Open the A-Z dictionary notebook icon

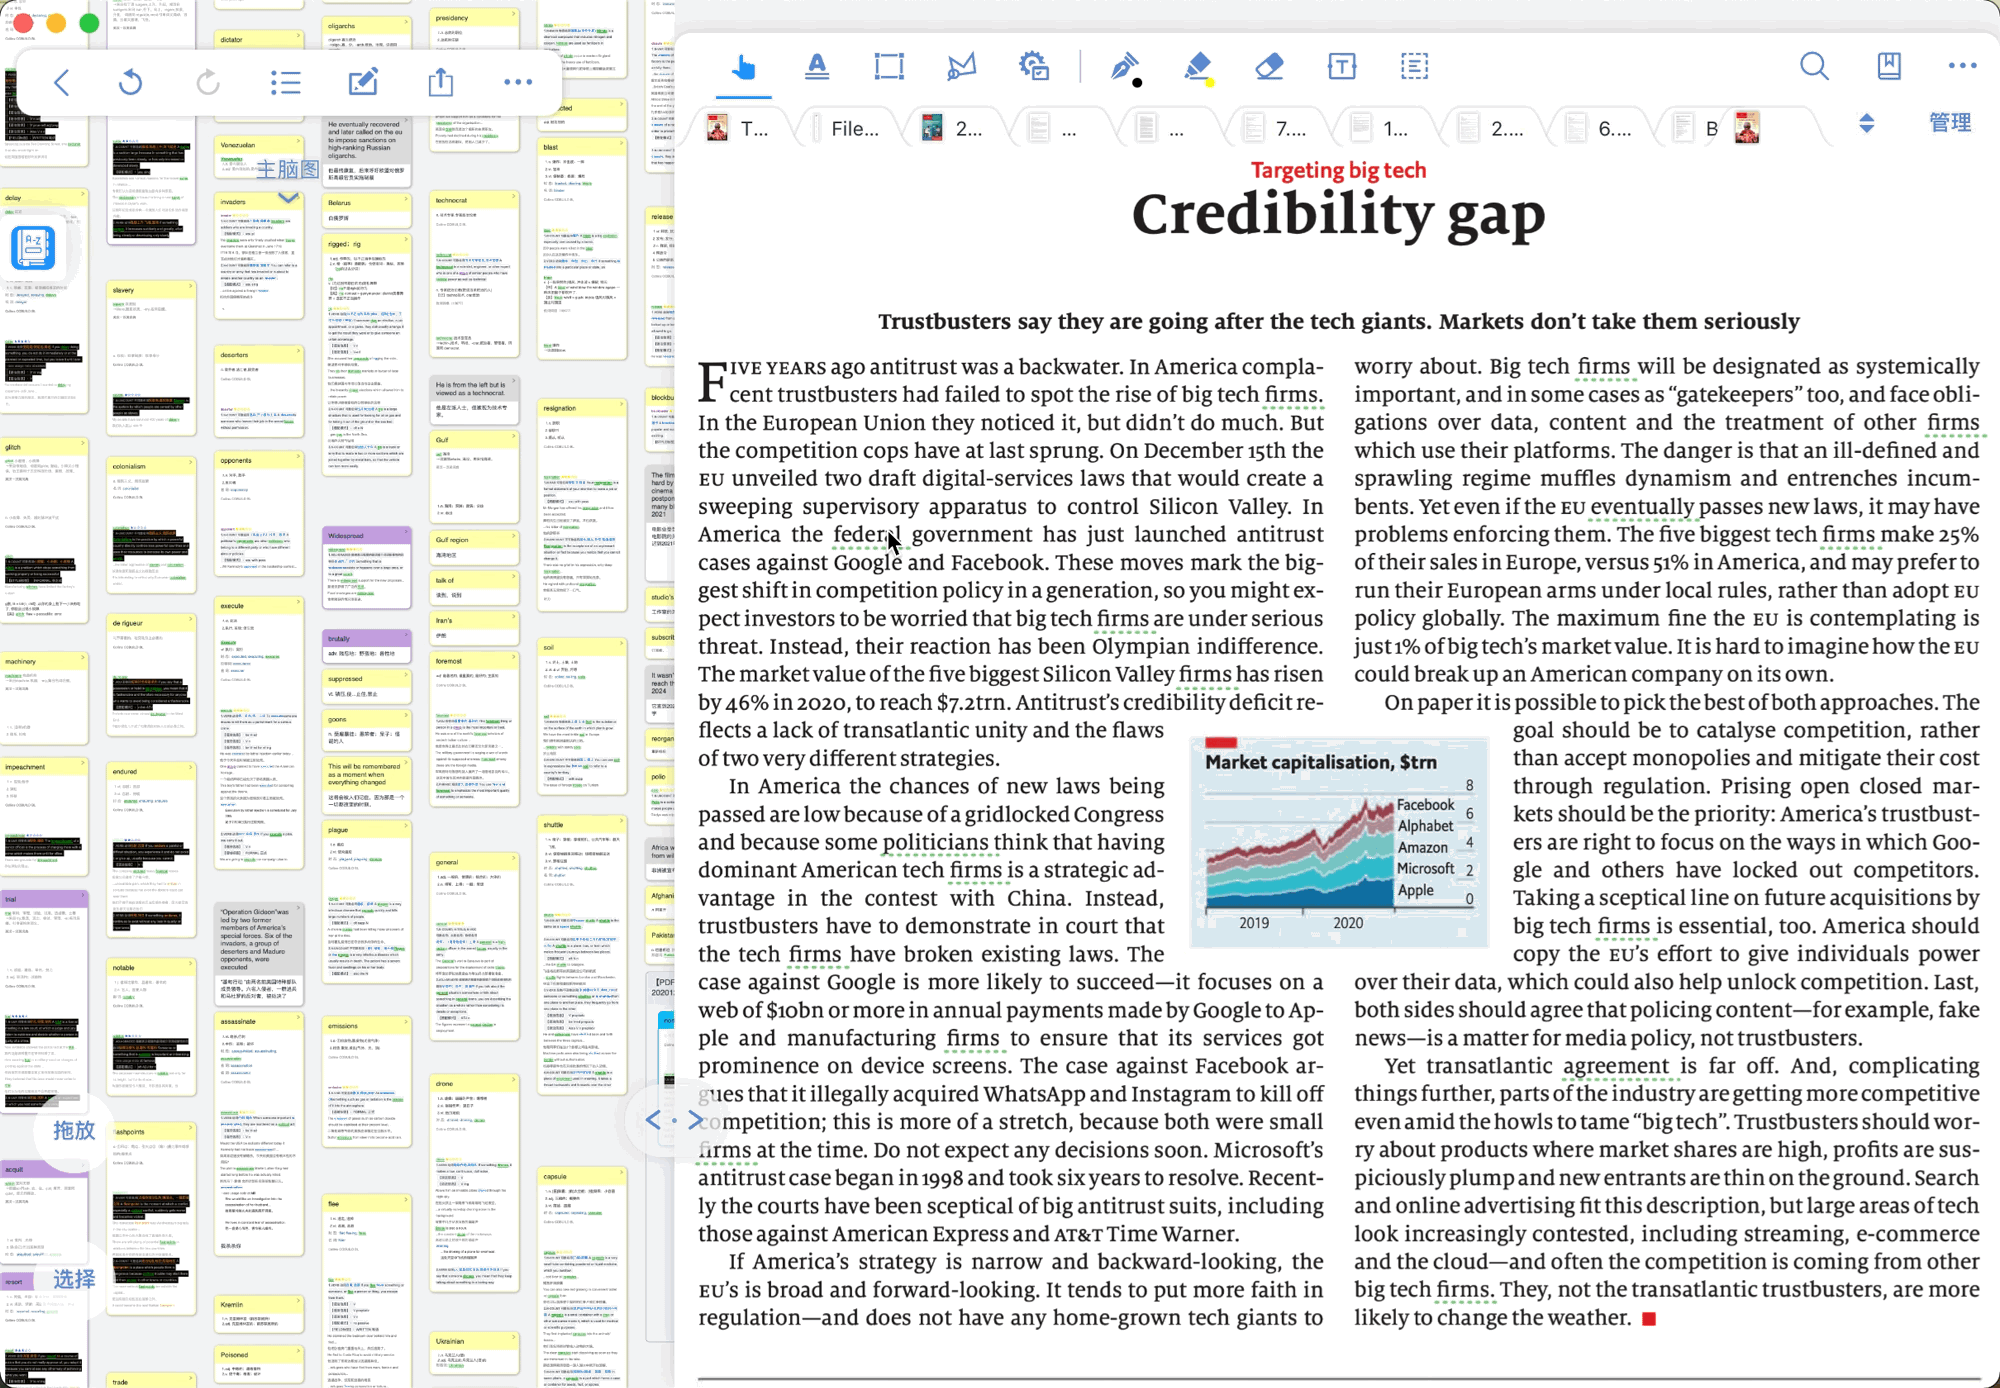(x=33, y=247)
